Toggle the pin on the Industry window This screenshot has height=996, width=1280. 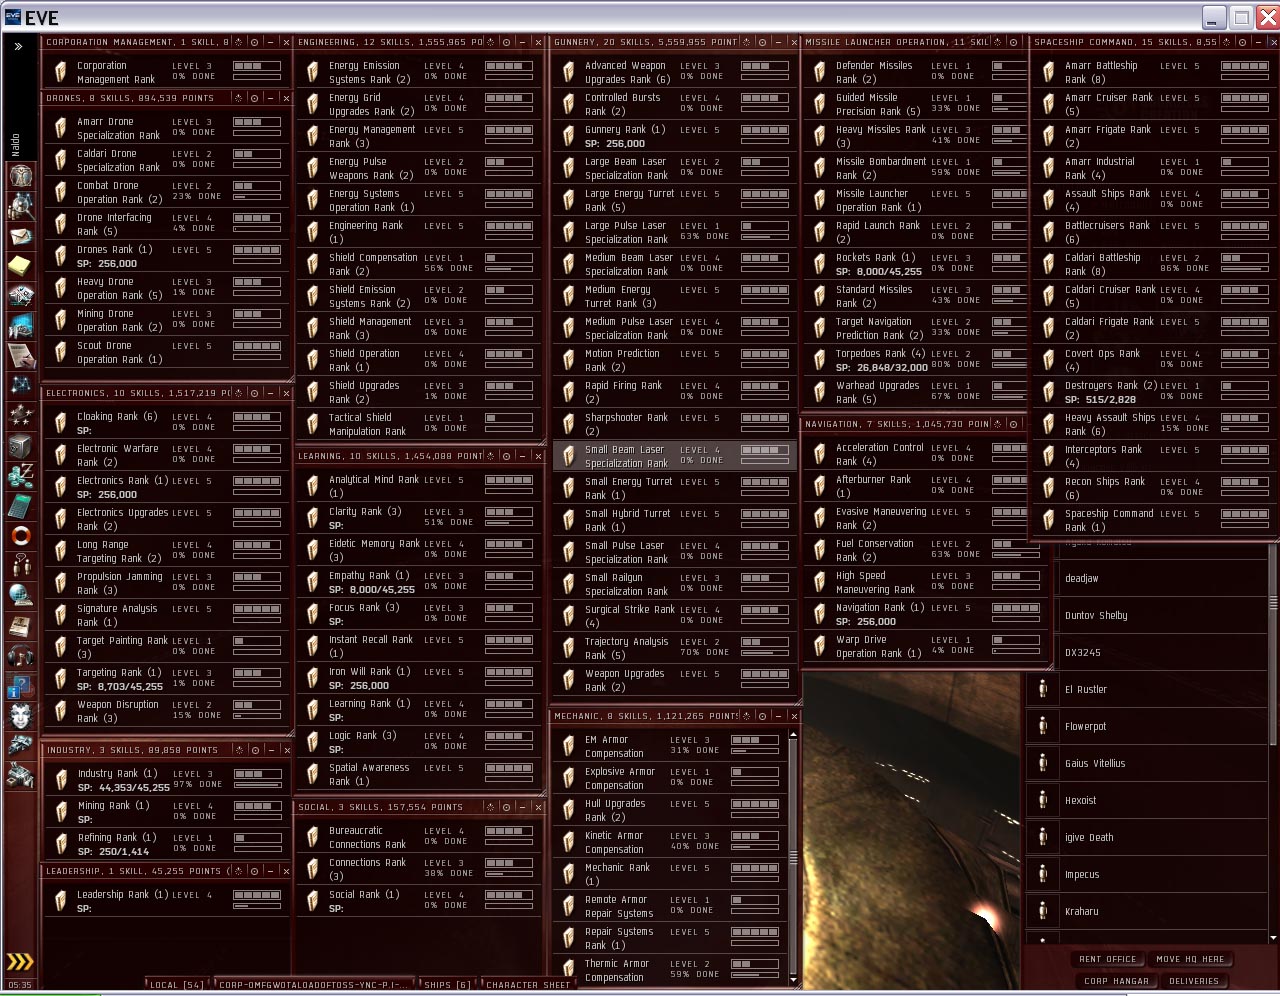click(238, 749)
